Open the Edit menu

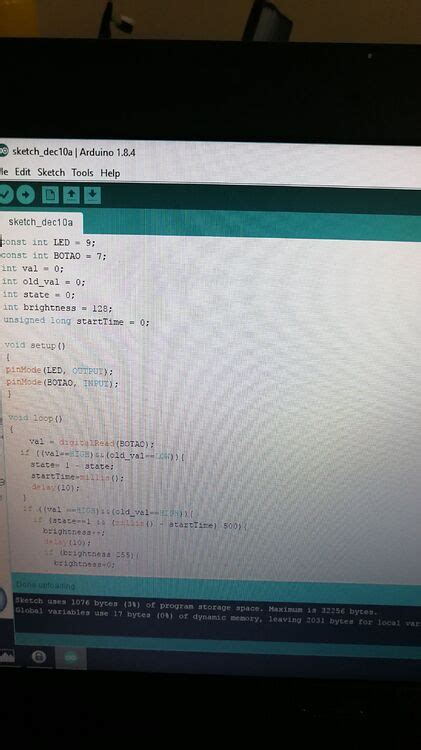point(22,172)
